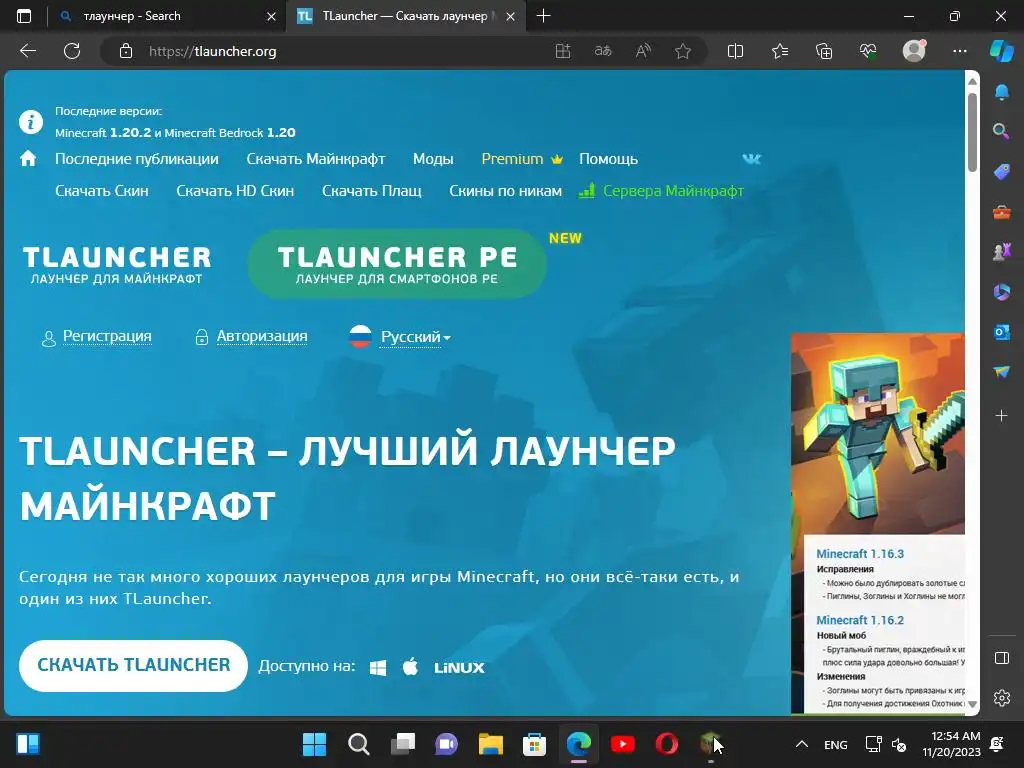The width and height of the screenshot is (1024, 768).
Task: Click the home icon in site navigation
Action: 28,159
